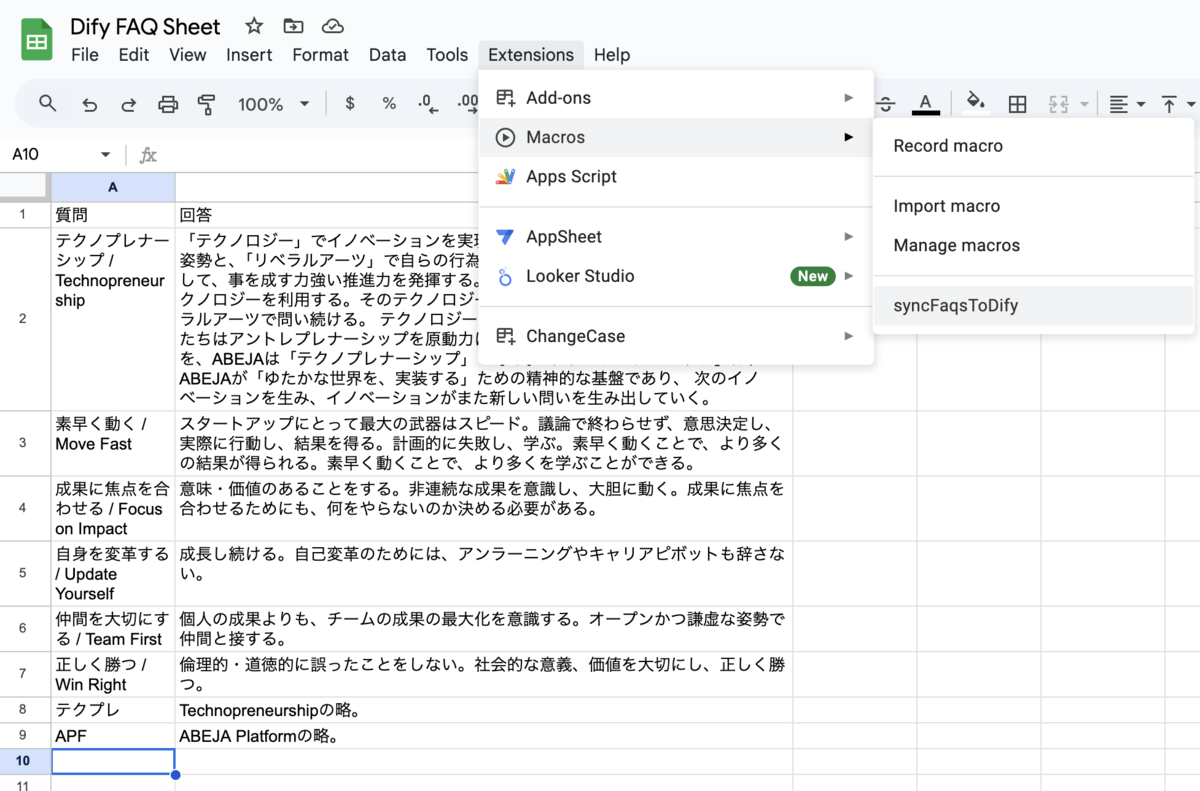Click the select-all corner box
1200x791 pixels.
[x=25, y=187]
